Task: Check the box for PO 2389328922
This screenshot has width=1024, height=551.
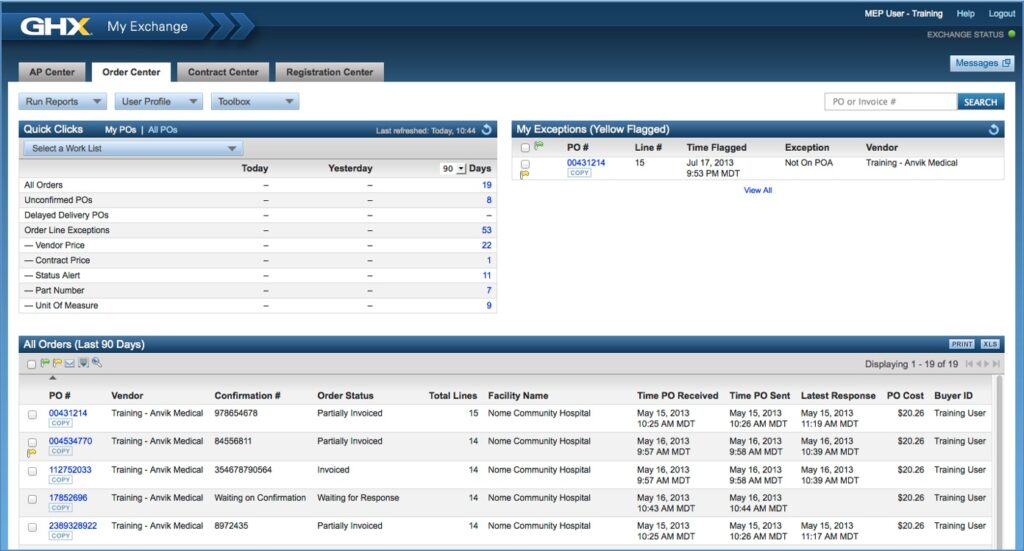Action: pyautogui.click(x=32, y=527)
